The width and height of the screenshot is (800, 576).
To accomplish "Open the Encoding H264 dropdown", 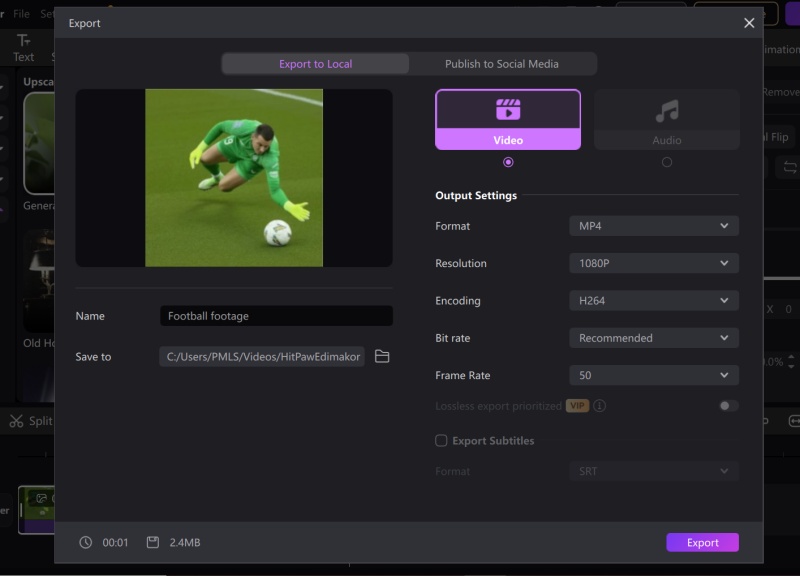I will [654, 300].
